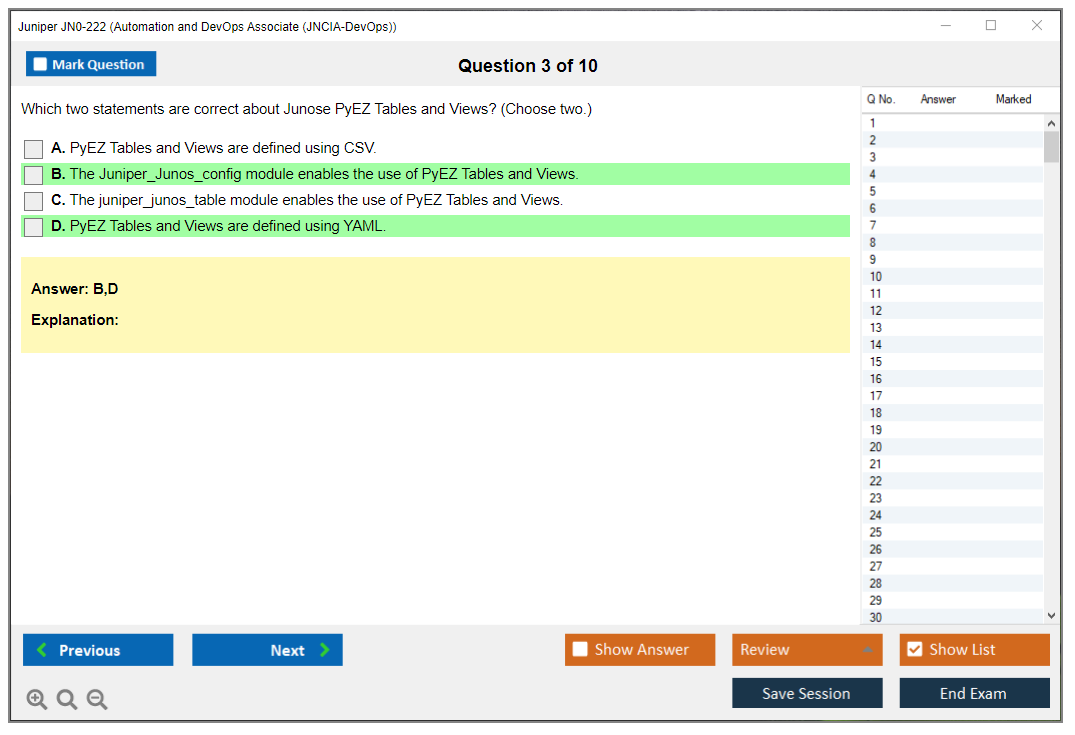This screenshot has width=1075, height=735.
Task: Click the Save Session button
Action: pos(807,693)
